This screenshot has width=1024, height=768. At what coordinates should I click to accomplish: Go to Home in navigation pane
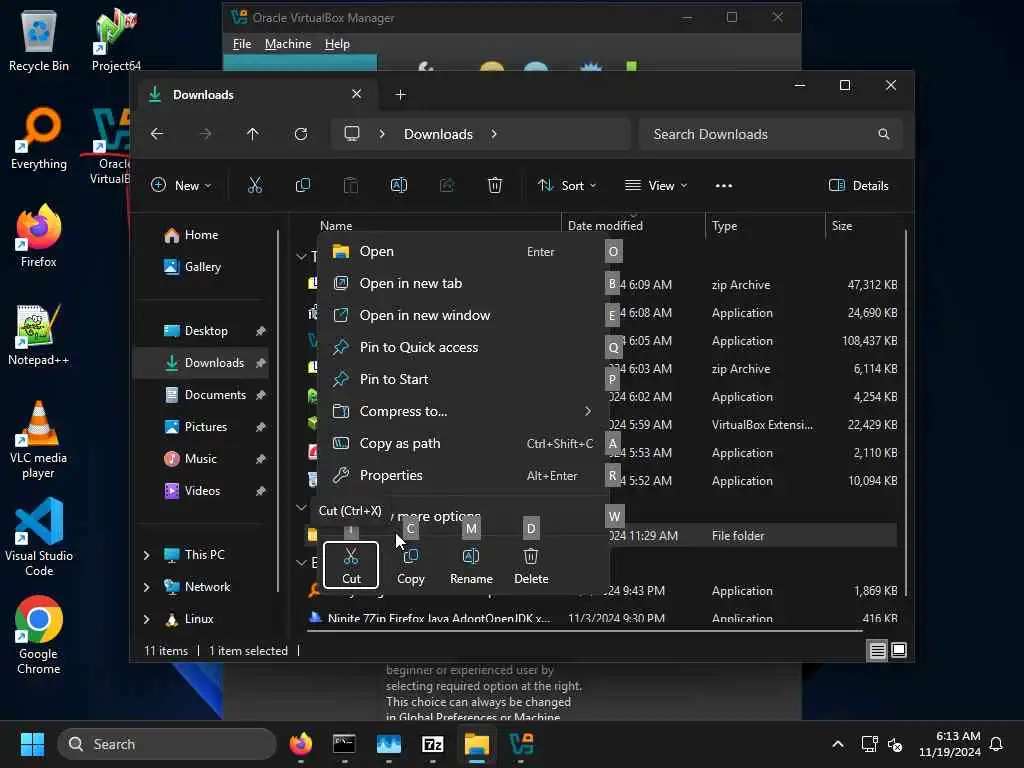point(201,235)
